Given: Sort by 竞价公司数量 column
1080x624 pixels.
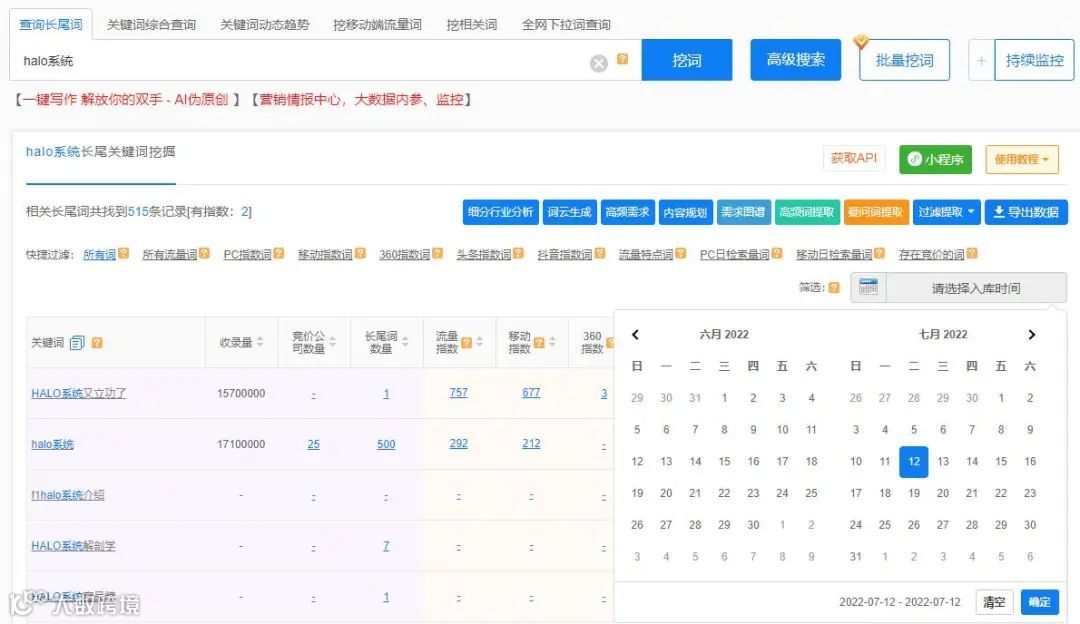Looking at the screenshot, I should pos(333,342).
